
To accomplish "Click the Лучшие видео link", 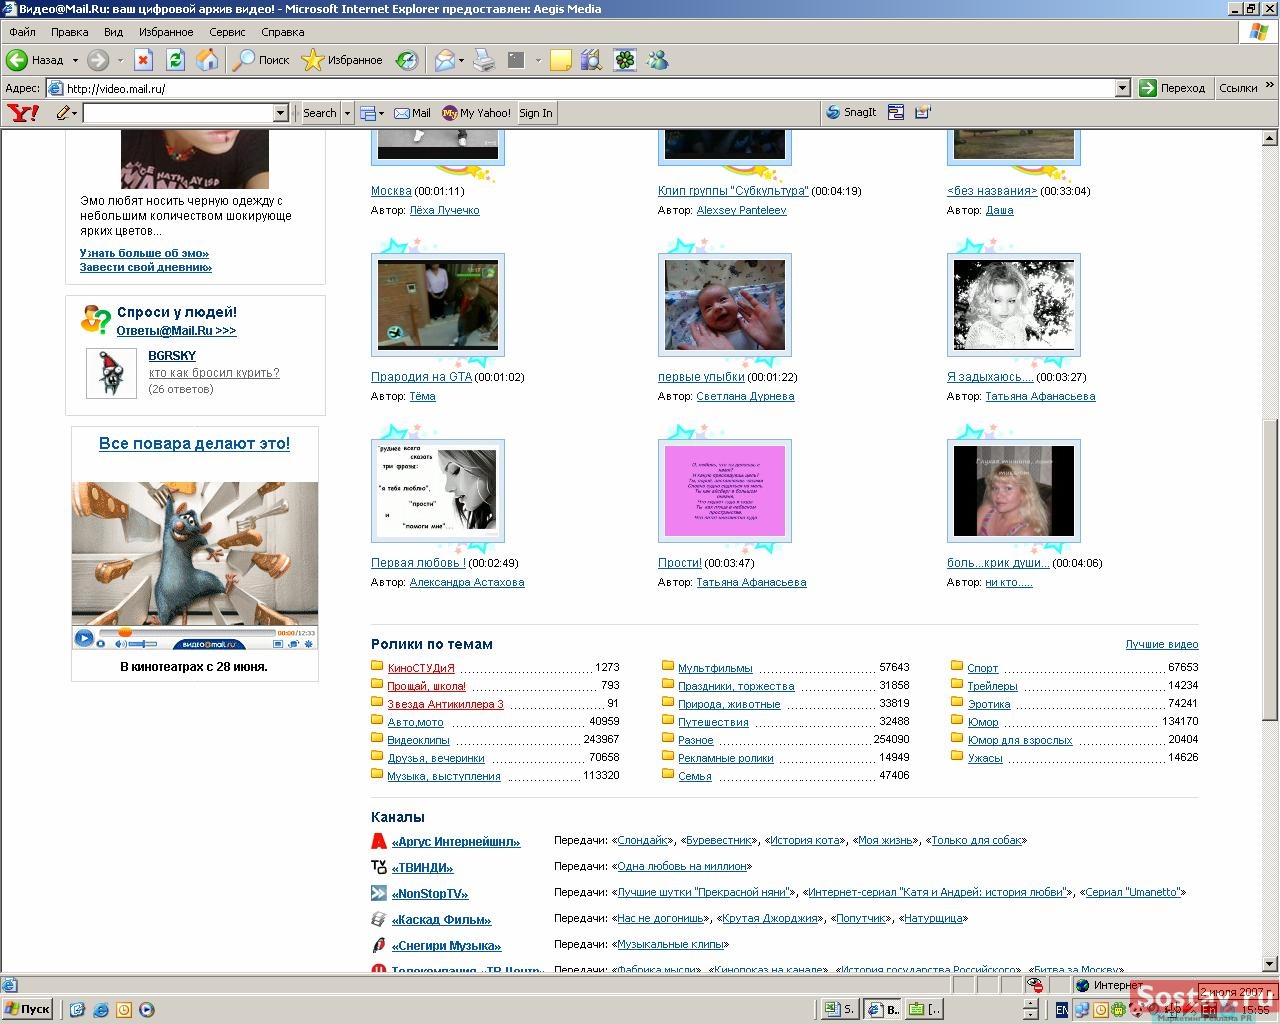I will pos(1162,645).
